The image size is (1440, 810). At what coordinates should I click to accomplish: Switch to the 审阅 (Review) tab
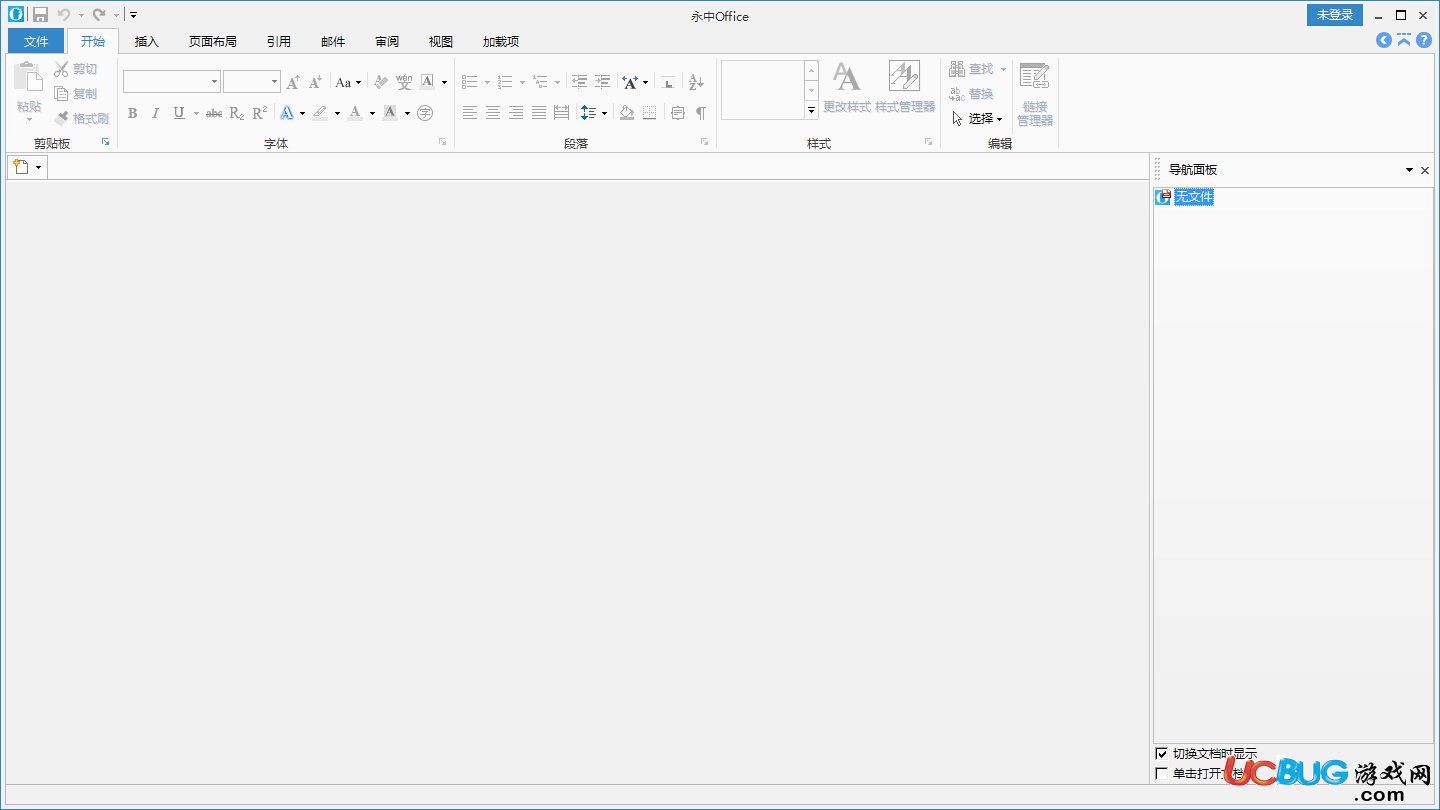(387, 41)
